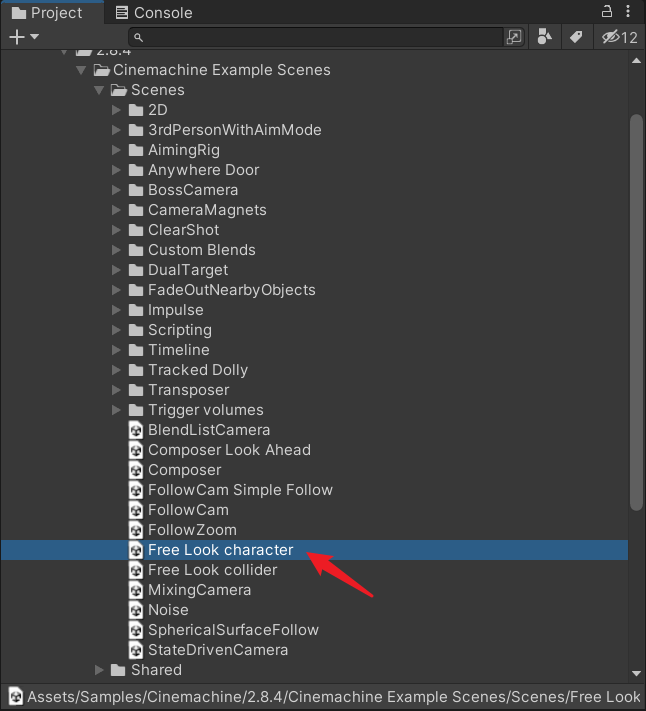Select the AimingRig folder name
646x711 pixels.
tap(184, 150)
